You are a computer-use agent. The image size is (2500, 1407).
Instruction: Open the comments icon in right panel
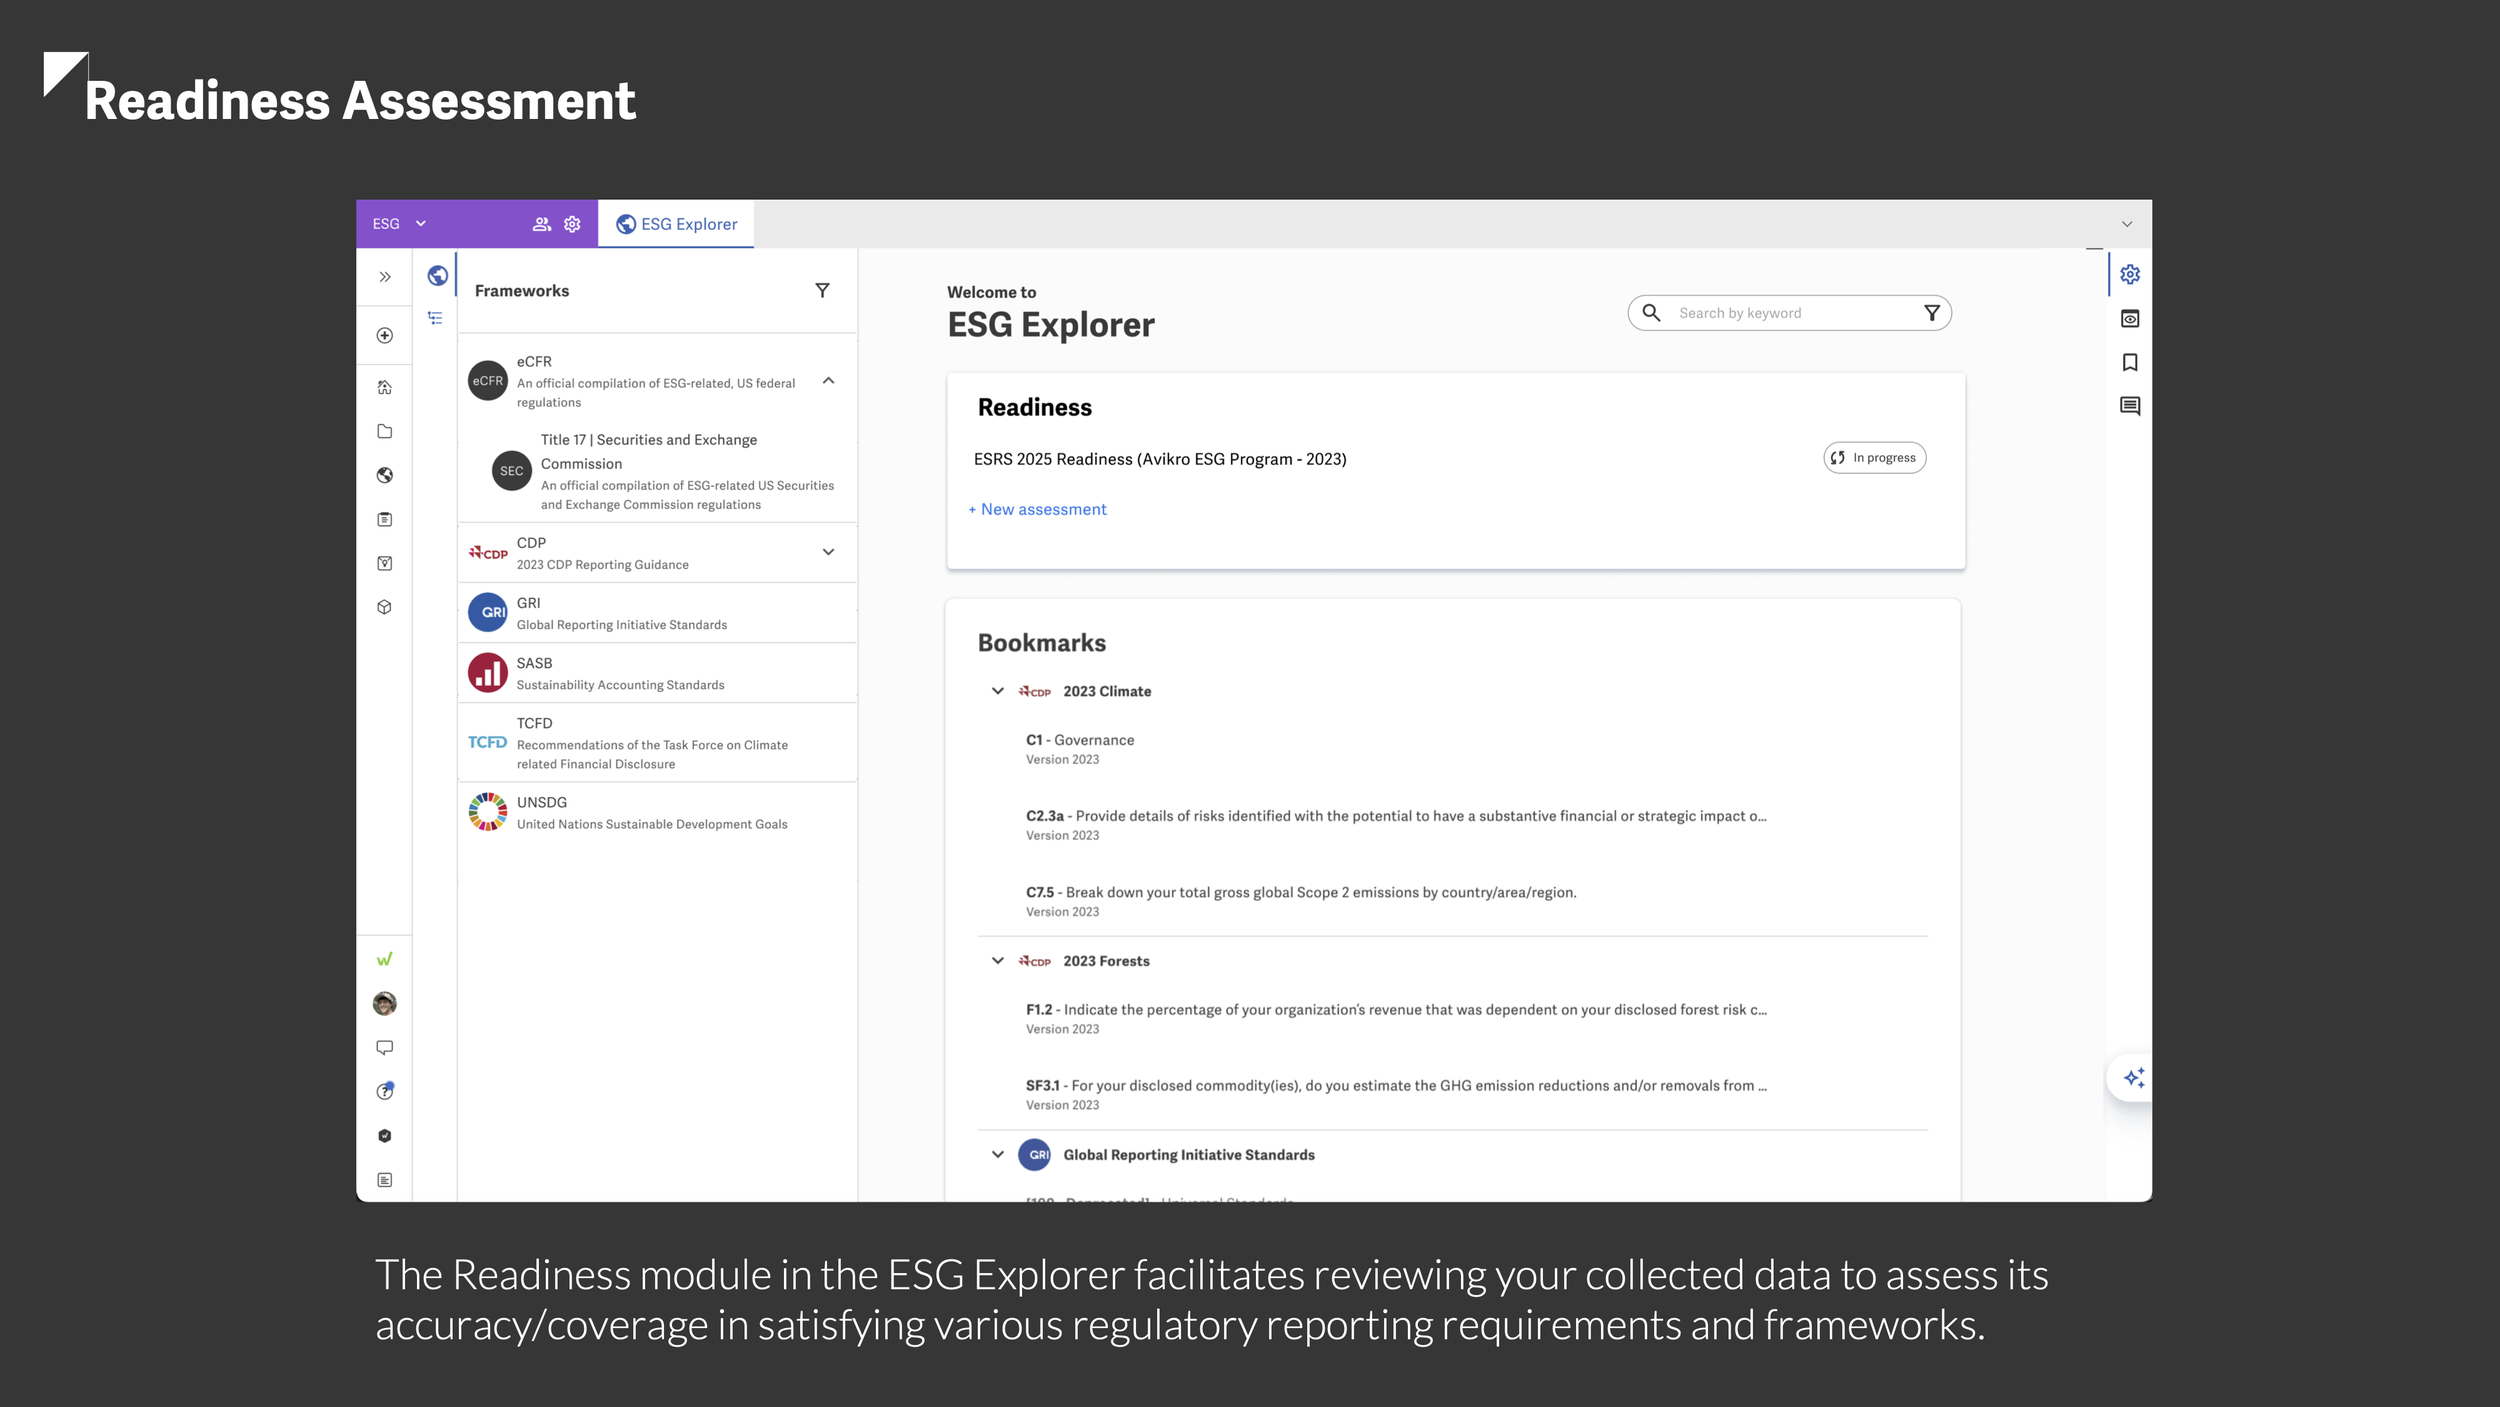(x=2130, y=406)
